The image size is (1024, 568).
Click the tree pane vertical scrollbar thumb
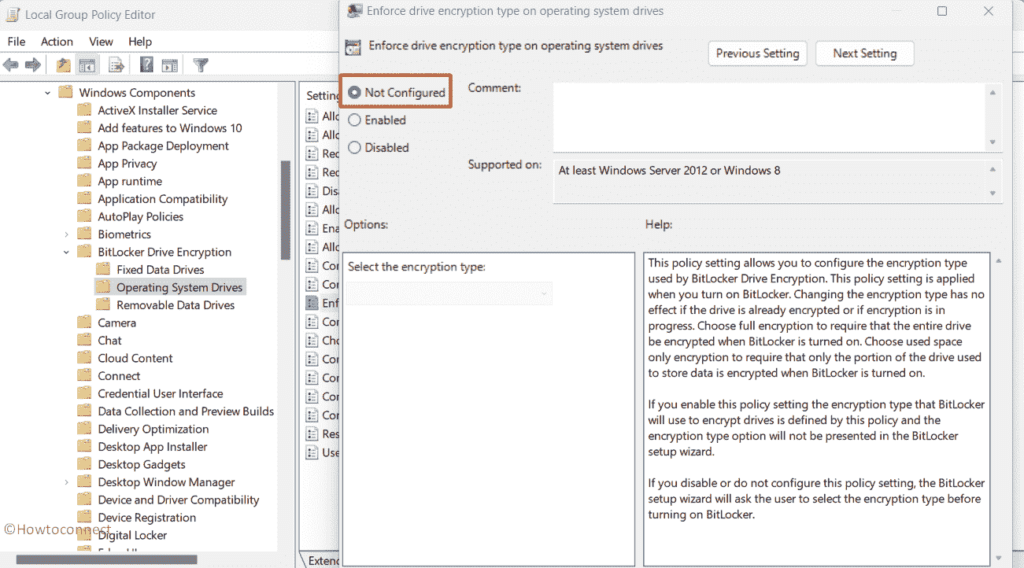click(285, 210)
